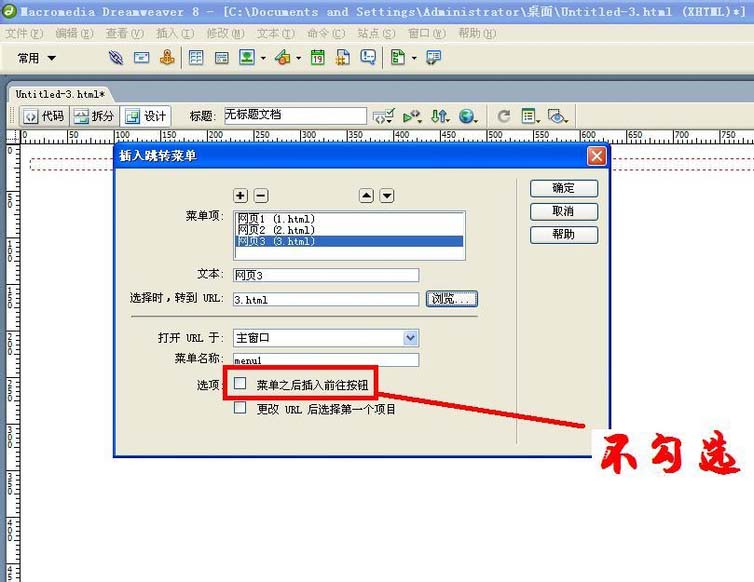Click the 标题 document title field

pyautogui.click(x=296, y=115)
